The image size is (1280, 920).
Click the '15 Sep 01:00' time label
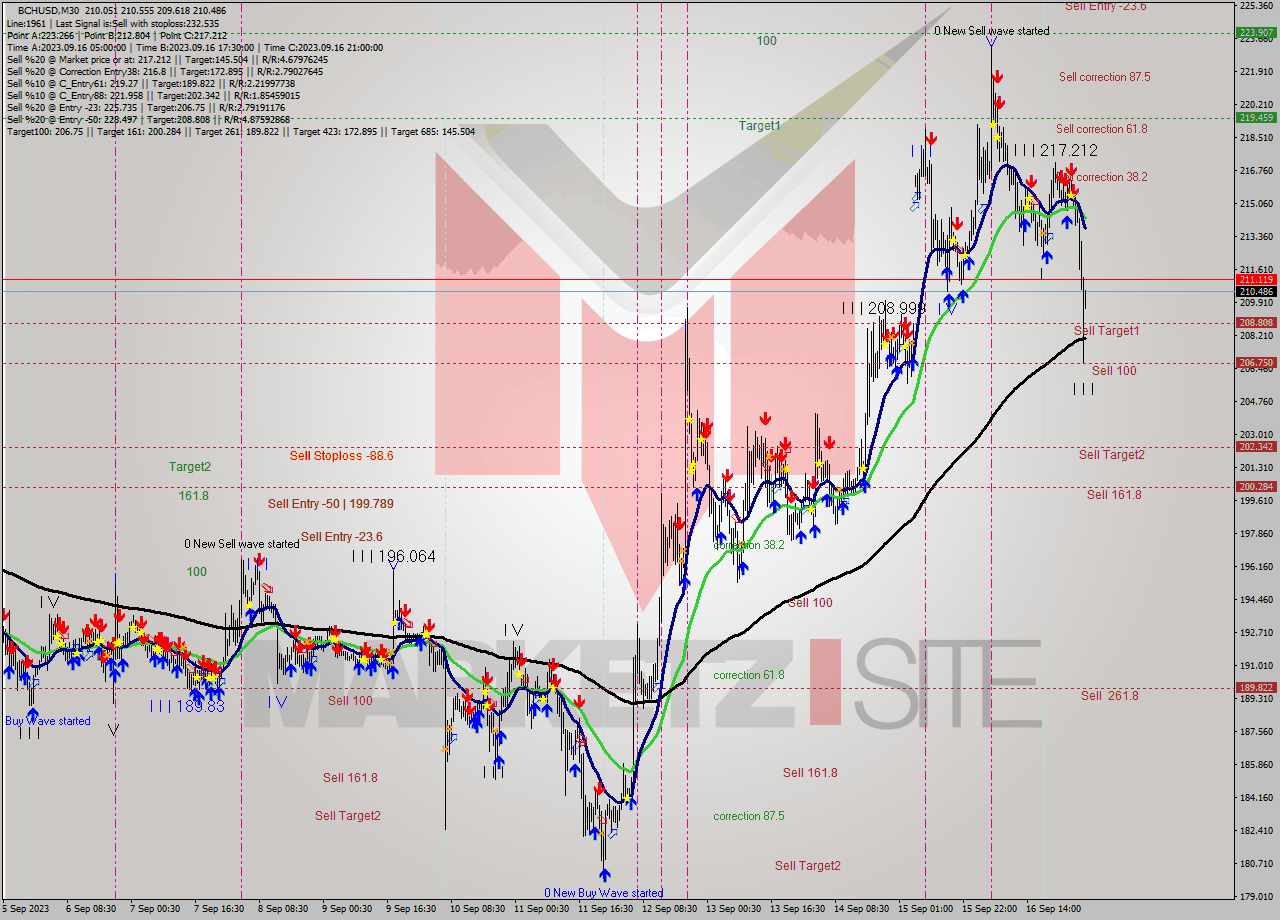pyautogui.click(x=925, y=909)
